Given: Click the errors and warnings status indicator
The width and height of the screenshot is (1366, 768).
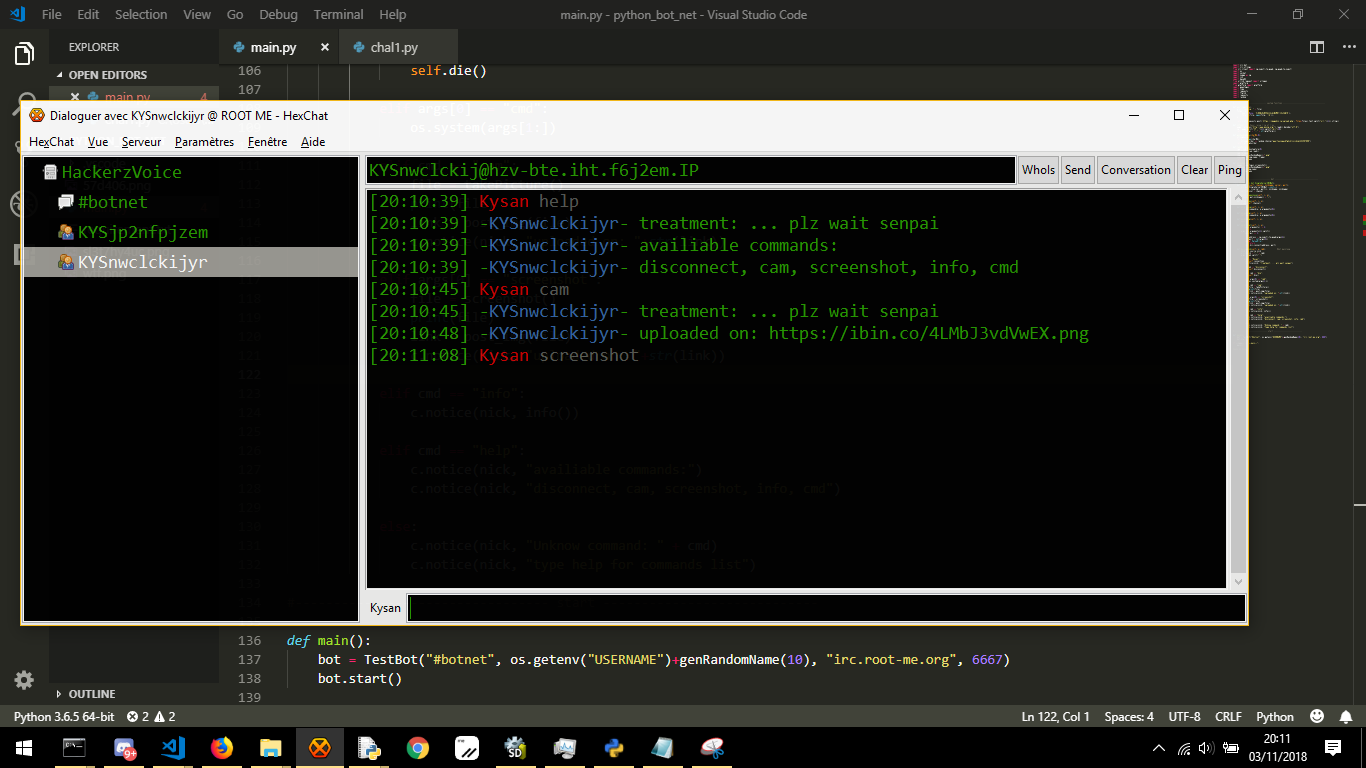Looking at the screenshot, I should 151,717.
